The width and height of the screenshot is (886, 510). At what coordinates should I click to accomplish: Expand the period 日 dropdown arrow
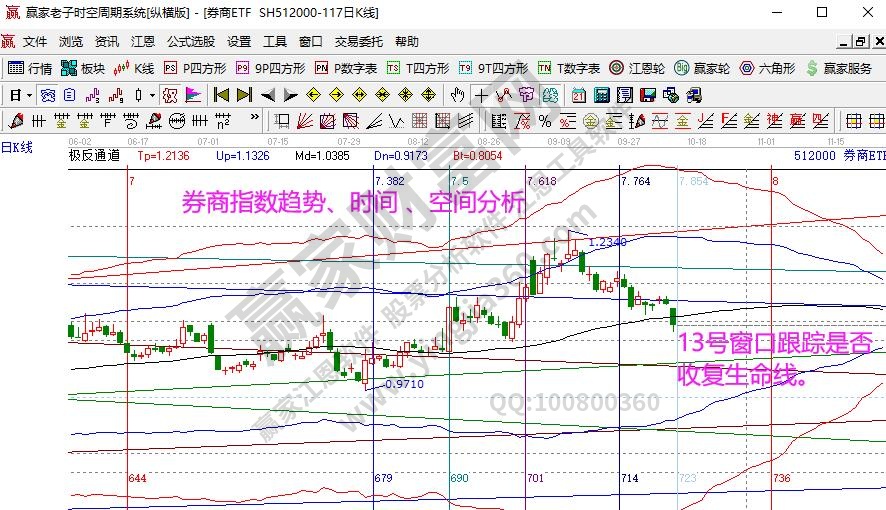click(x=29, y=95)
